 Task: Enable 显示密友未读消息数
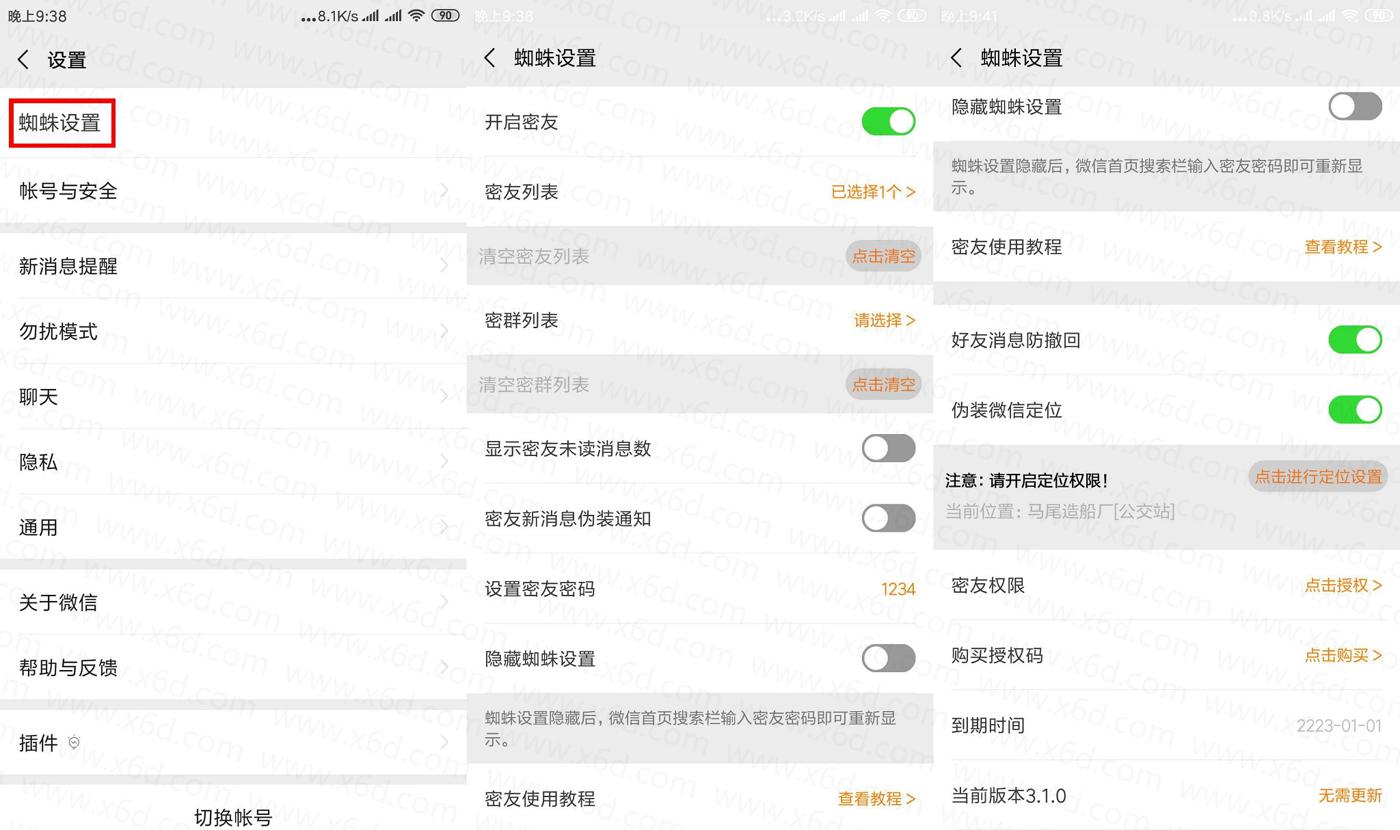887,447
